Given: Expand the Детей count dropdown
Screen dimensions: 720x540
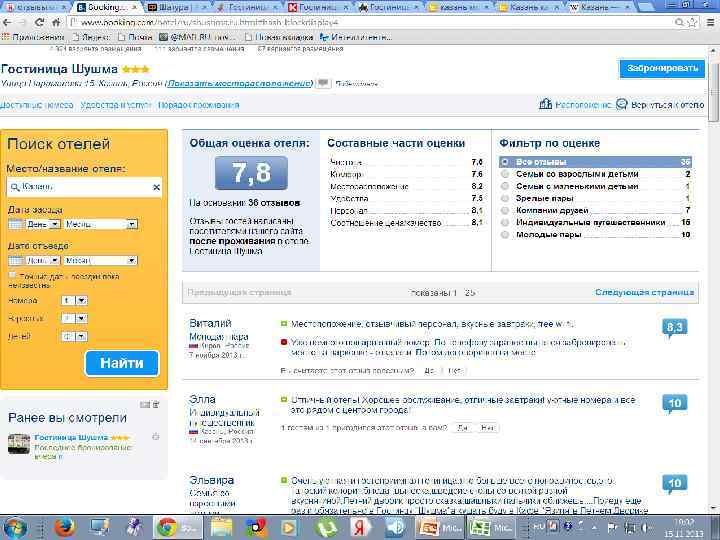Looking at the screenshot, I should [x=74, y=337].
